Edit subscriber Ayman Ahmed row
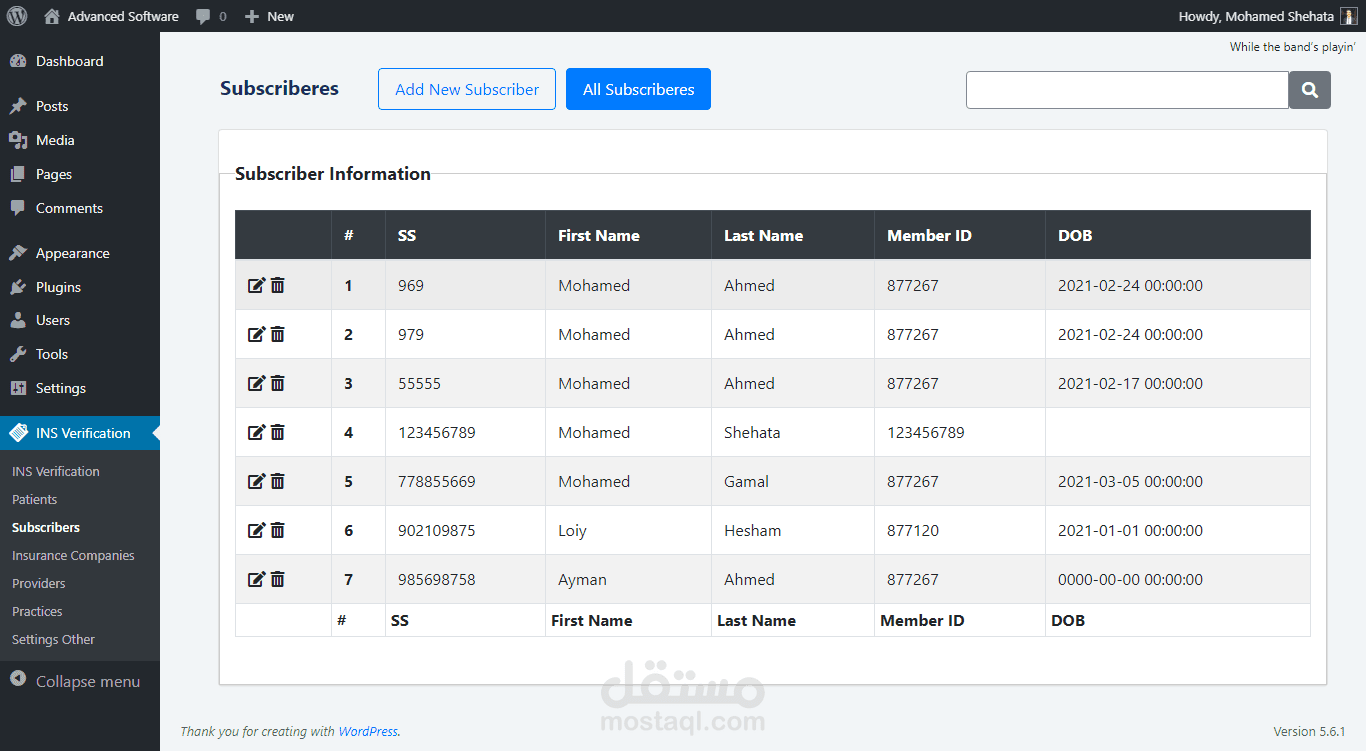Screen dimensions: 1366x751 click(256, 579)
